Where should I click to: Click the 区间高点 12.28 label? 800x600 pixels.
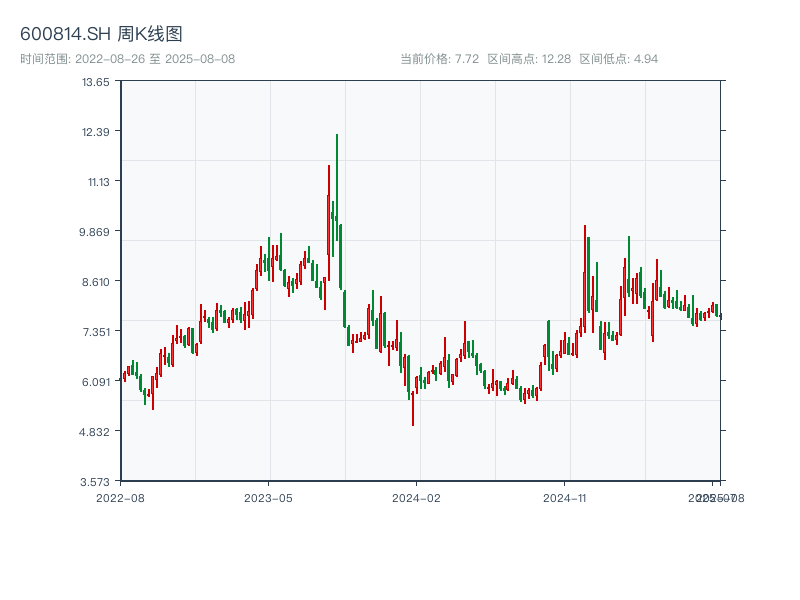(529, 59)
